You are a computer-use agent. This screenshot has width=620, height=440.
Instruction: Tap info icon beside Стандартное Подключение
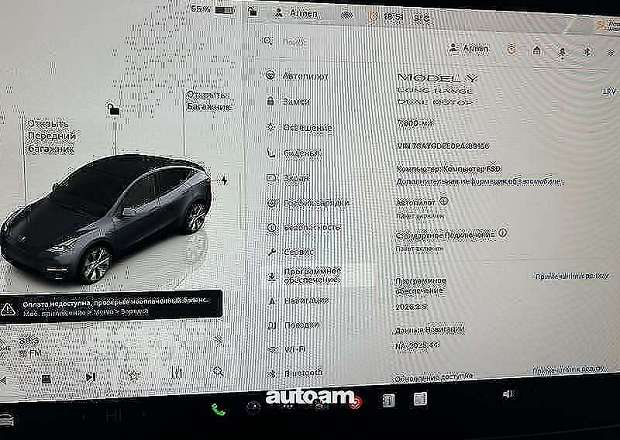click(x=503, y=233)
